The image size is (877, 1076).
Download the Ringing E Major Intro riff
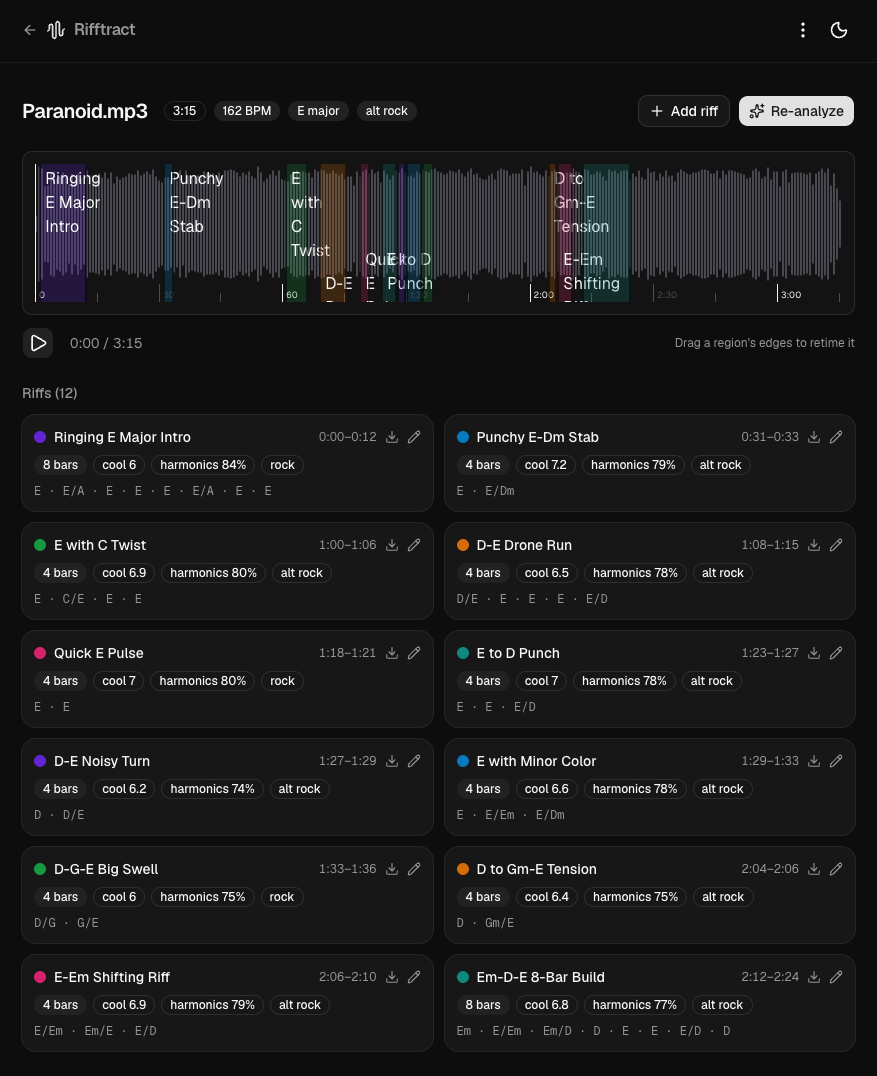(x=392, y=437)
